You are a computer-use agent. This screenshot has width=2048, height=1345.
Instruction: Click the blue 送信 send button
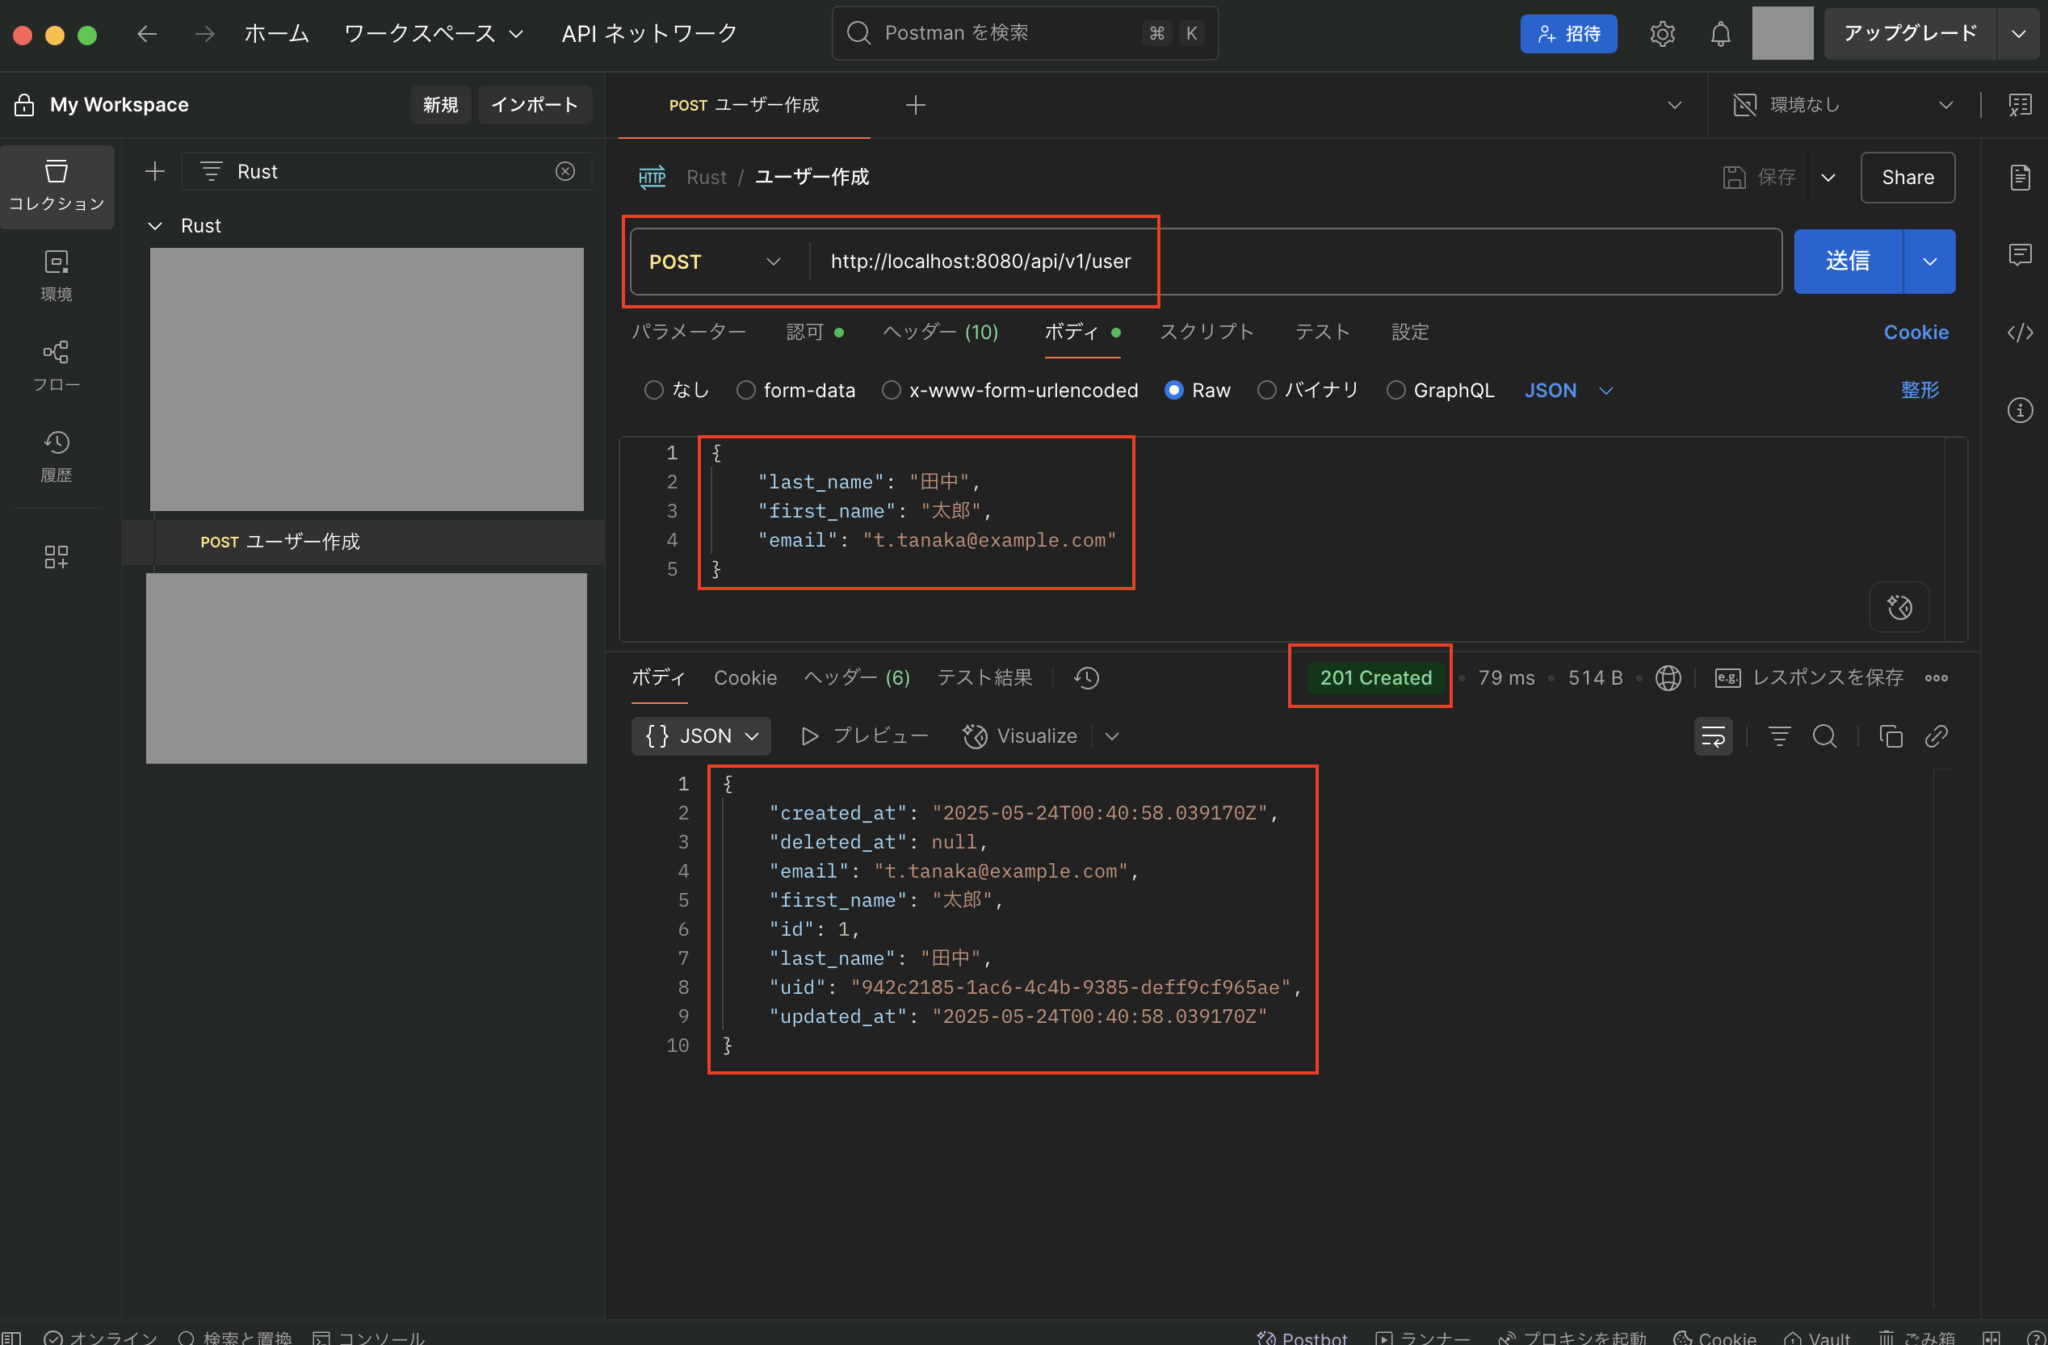(x=1847, y=261)
